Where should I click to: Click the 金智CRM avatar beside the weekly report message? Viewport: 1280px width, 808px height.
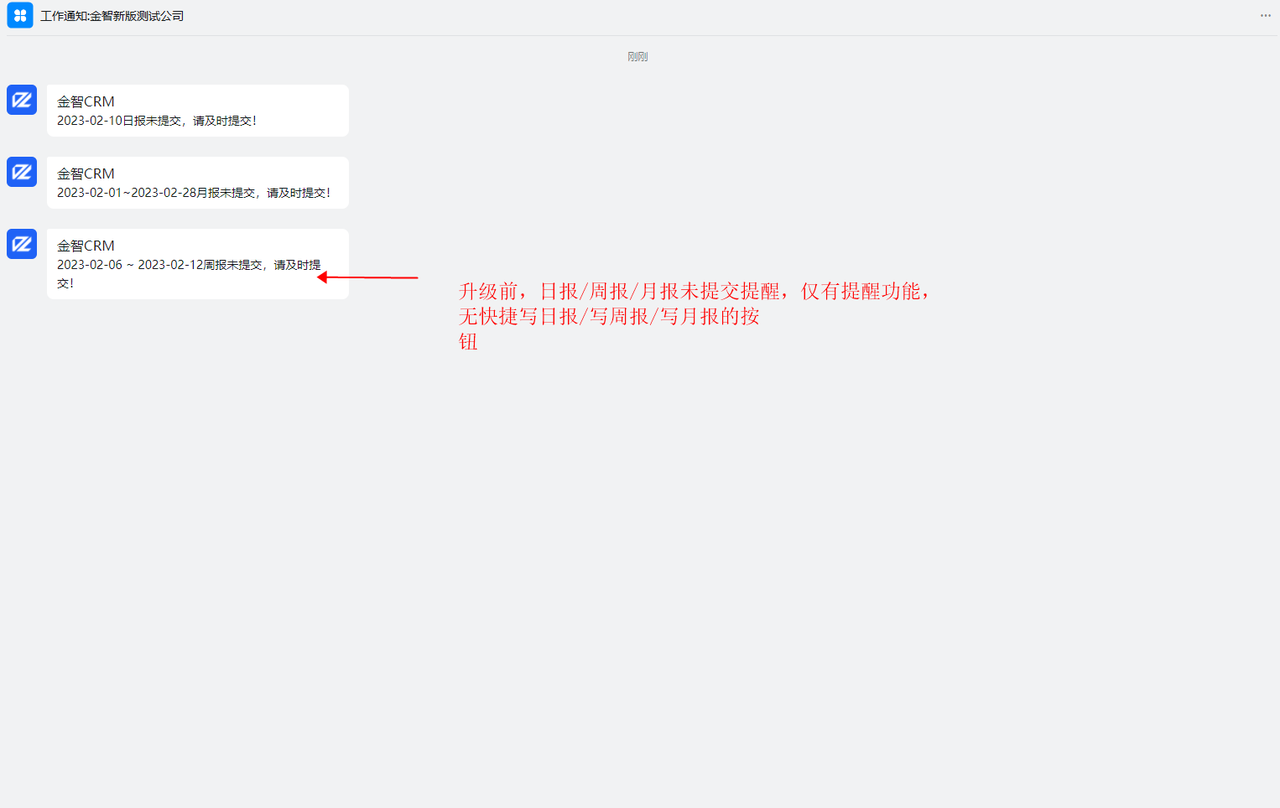click(22, 244)
